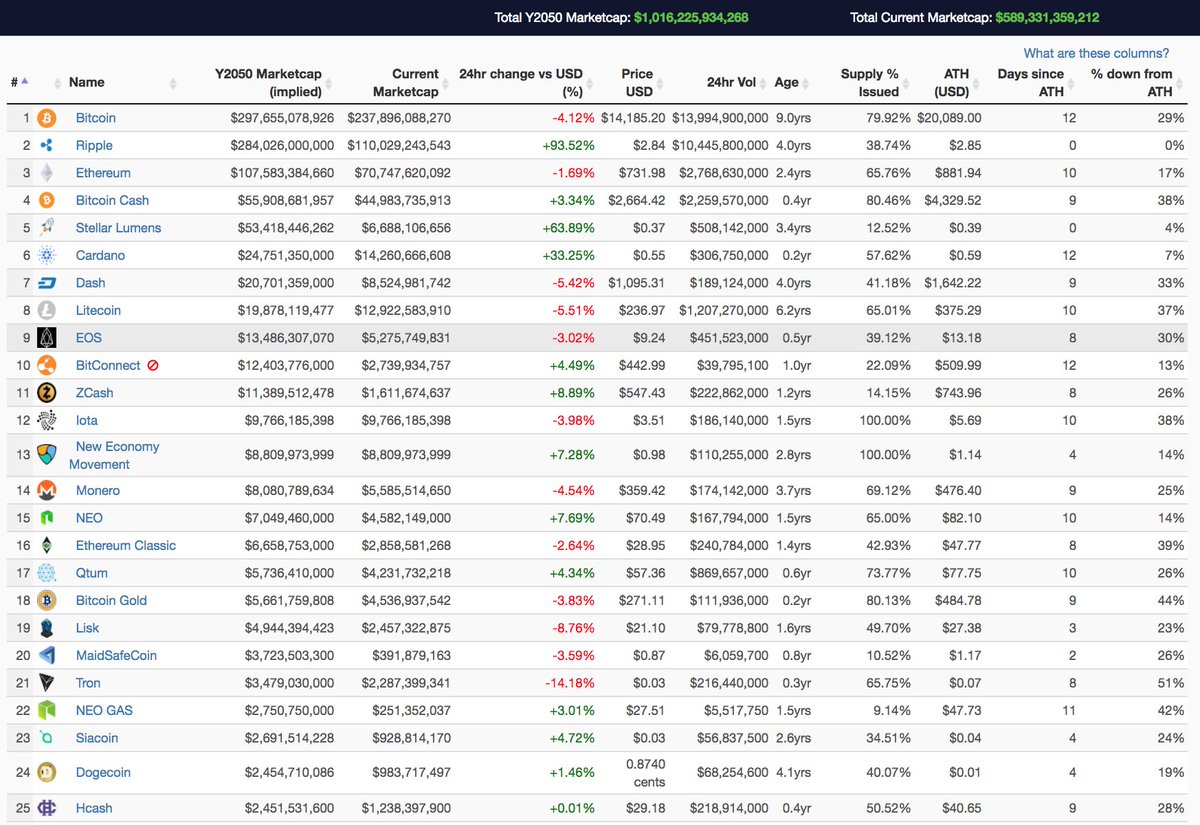Click the NEO logo icon in row 15
The image size is (1200, 825).
[47, 518]
